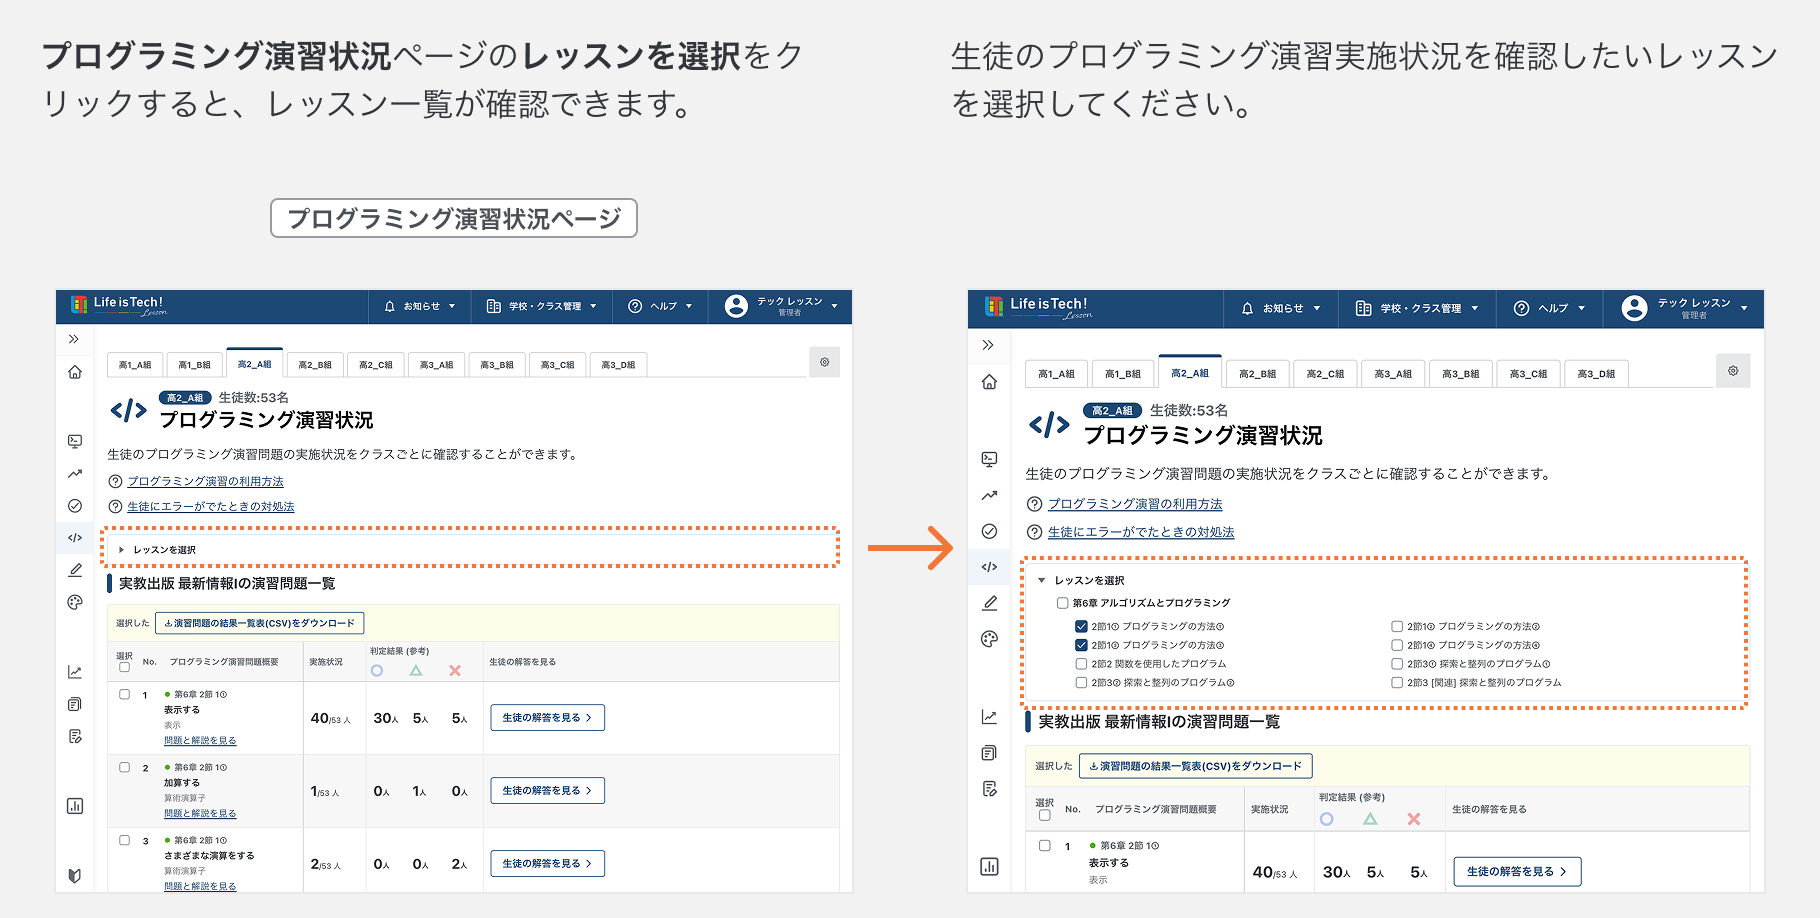
Task: Tick the 第6章 アルゴリズムとプログラミング checkbox
Action: pyautogui.click(x=1062, y=603)
